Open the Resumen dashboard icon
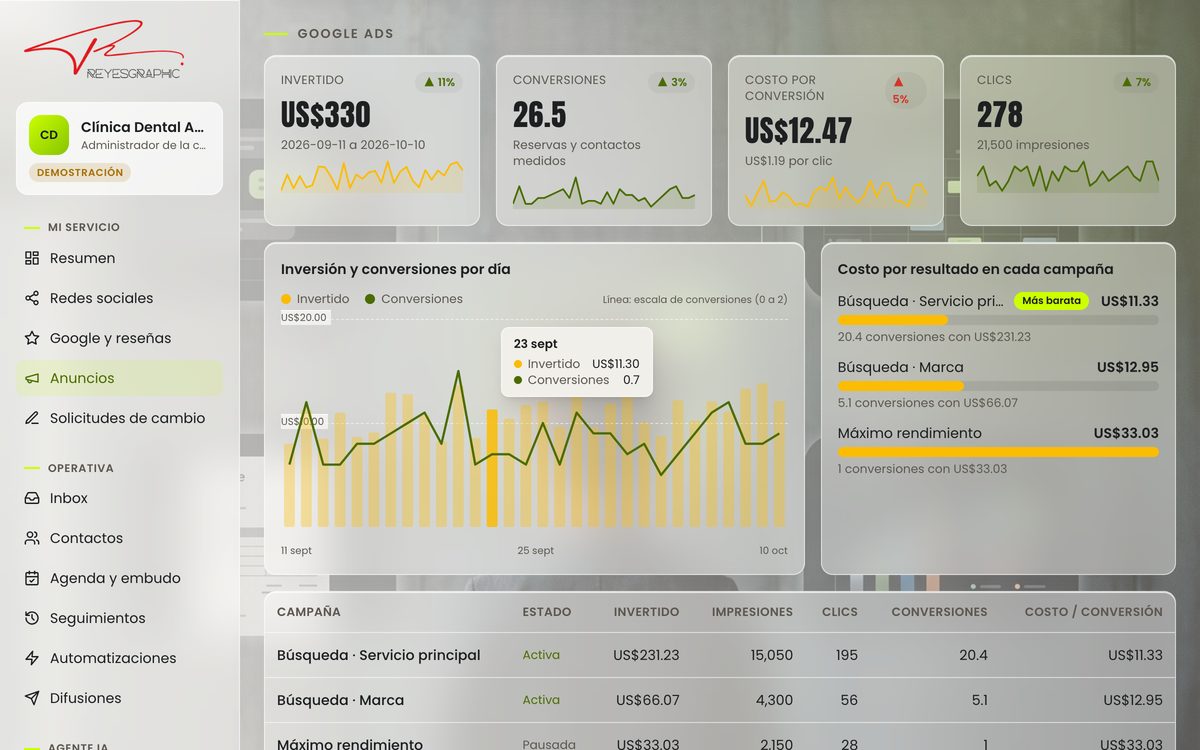The height and width of the screenshot is (750, 1200). tap(32, 258)
